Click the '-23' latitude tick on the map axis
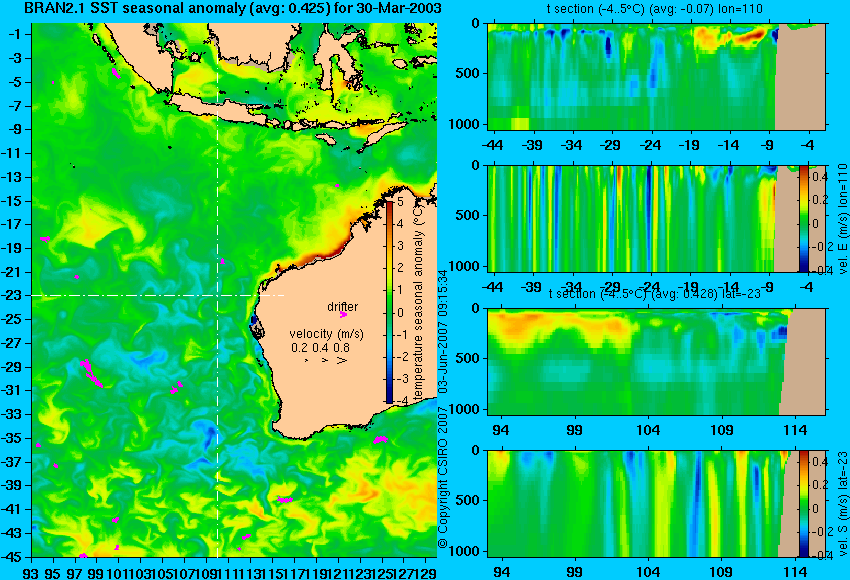 tap(12, 295)
